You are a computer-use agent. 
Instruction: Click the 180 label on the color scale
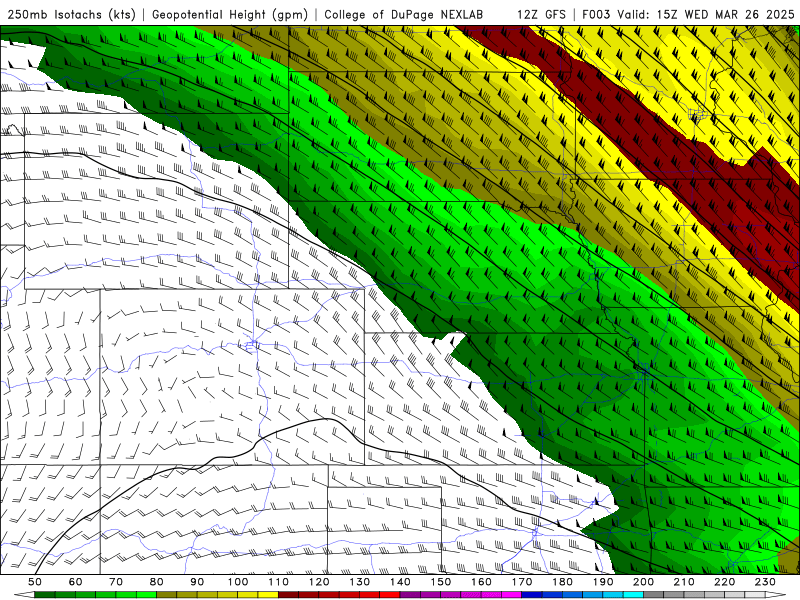[562, 582]
